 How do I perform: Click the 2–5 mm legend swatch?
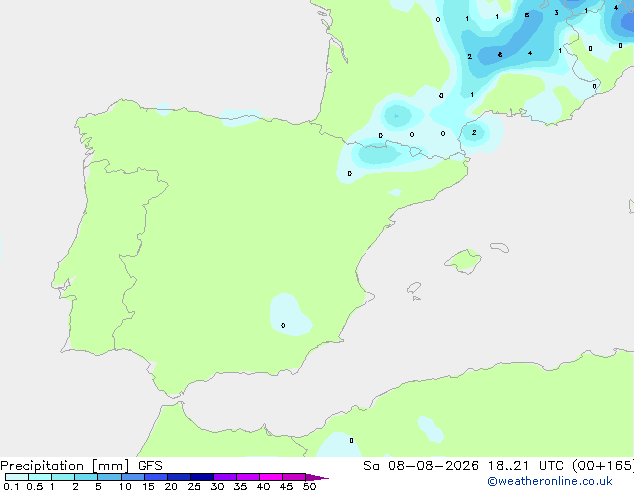coord(86,477)
